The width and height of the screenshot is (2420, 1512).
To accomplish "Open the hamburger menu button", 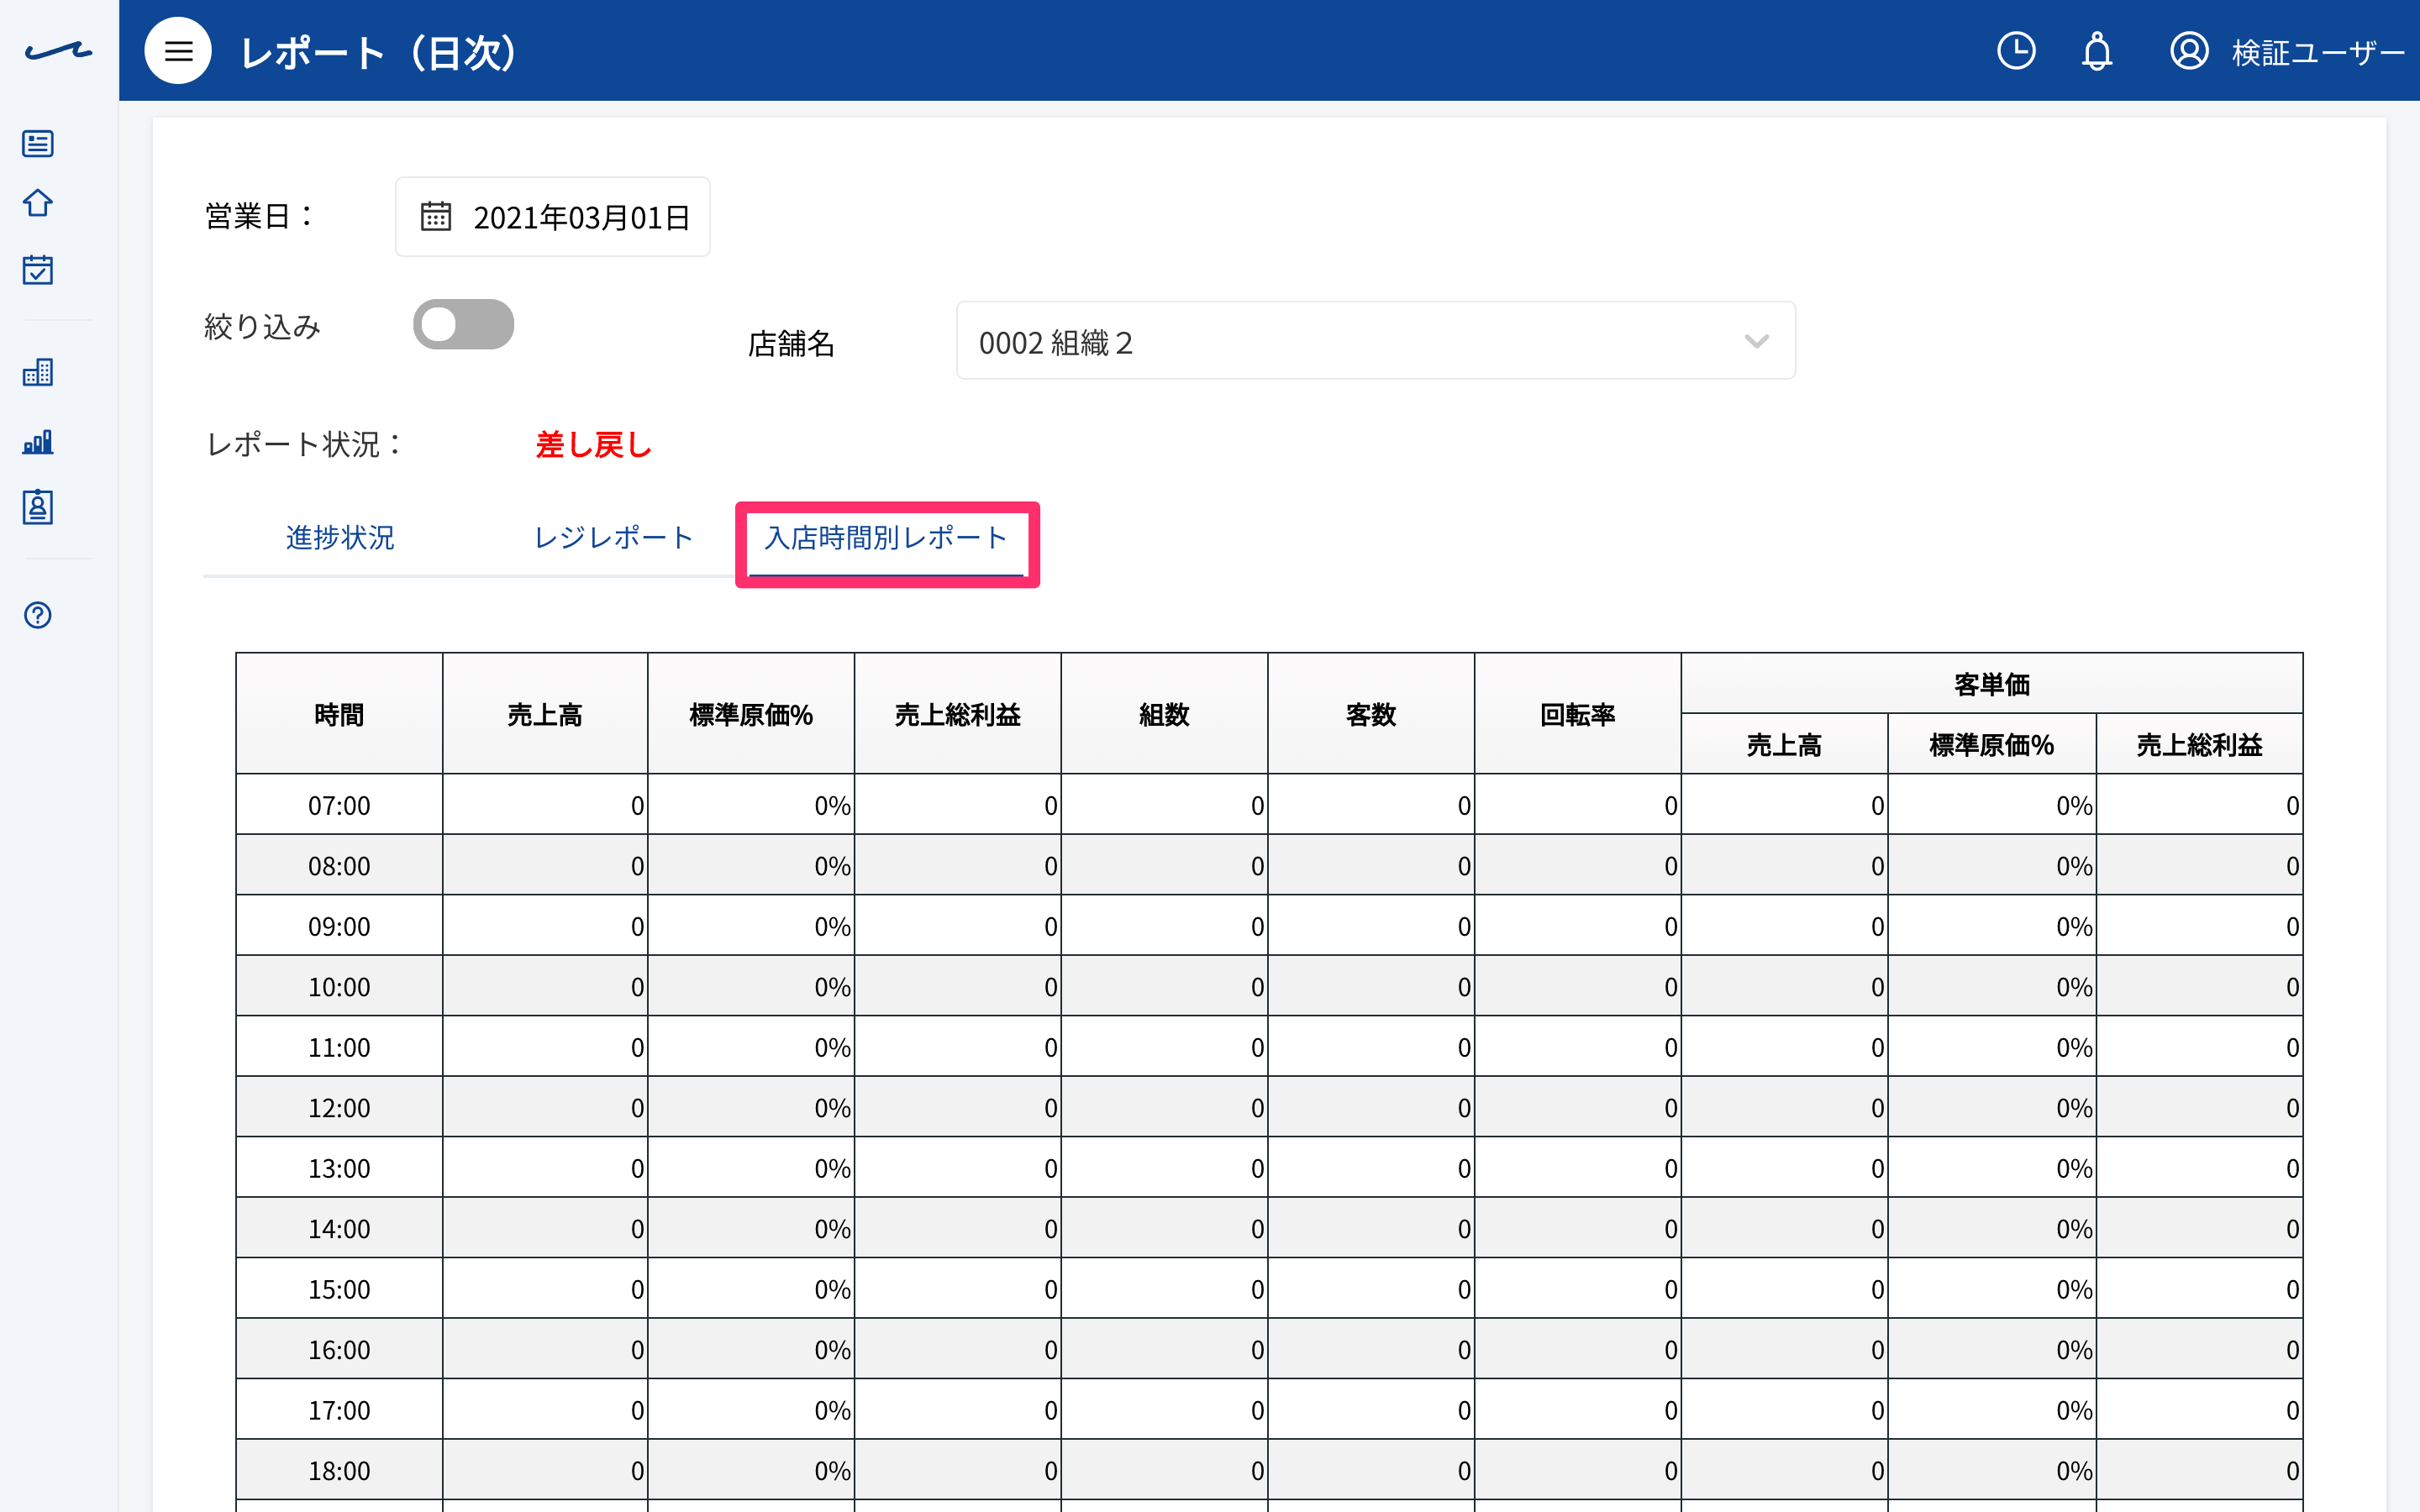I will point(178,51).
